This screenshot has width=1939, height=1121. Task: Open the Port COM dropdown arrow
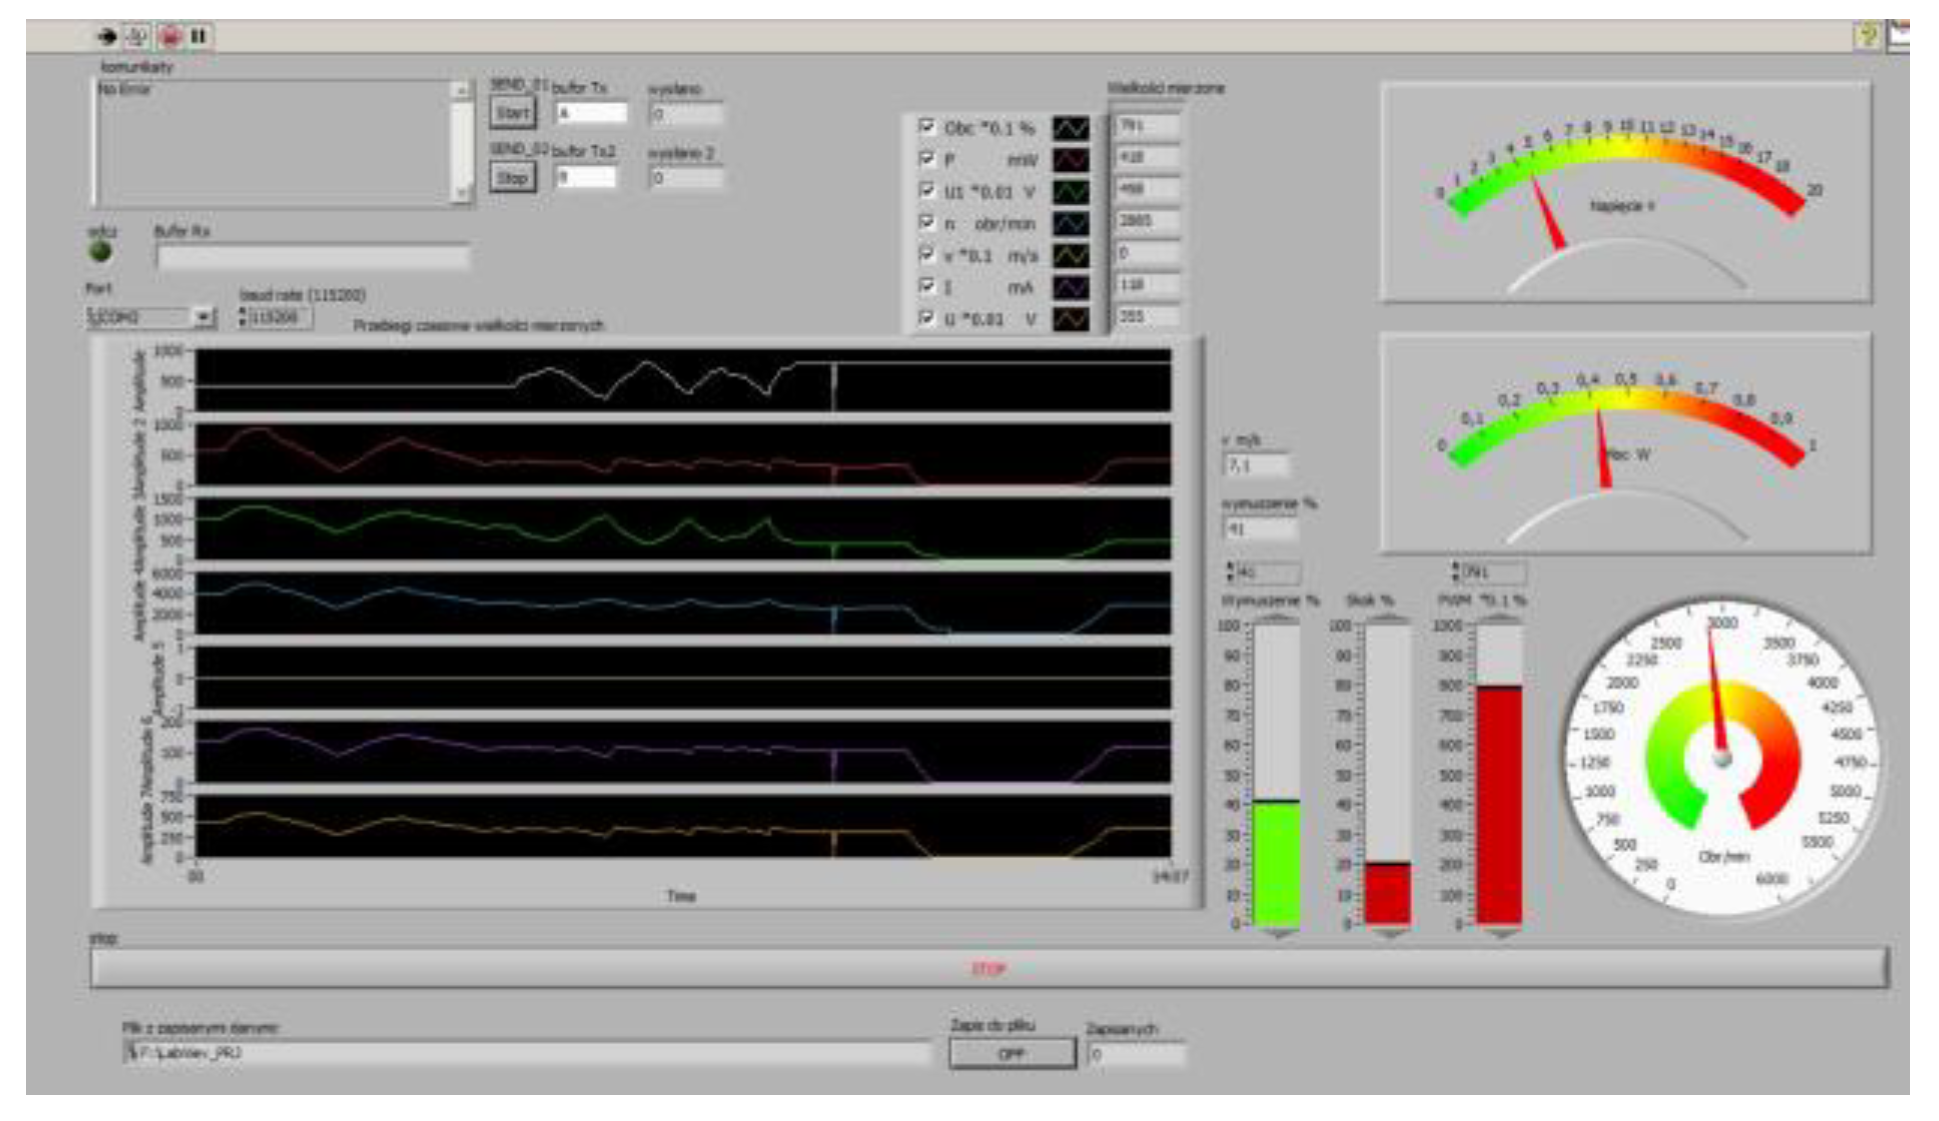click(203, 317)
